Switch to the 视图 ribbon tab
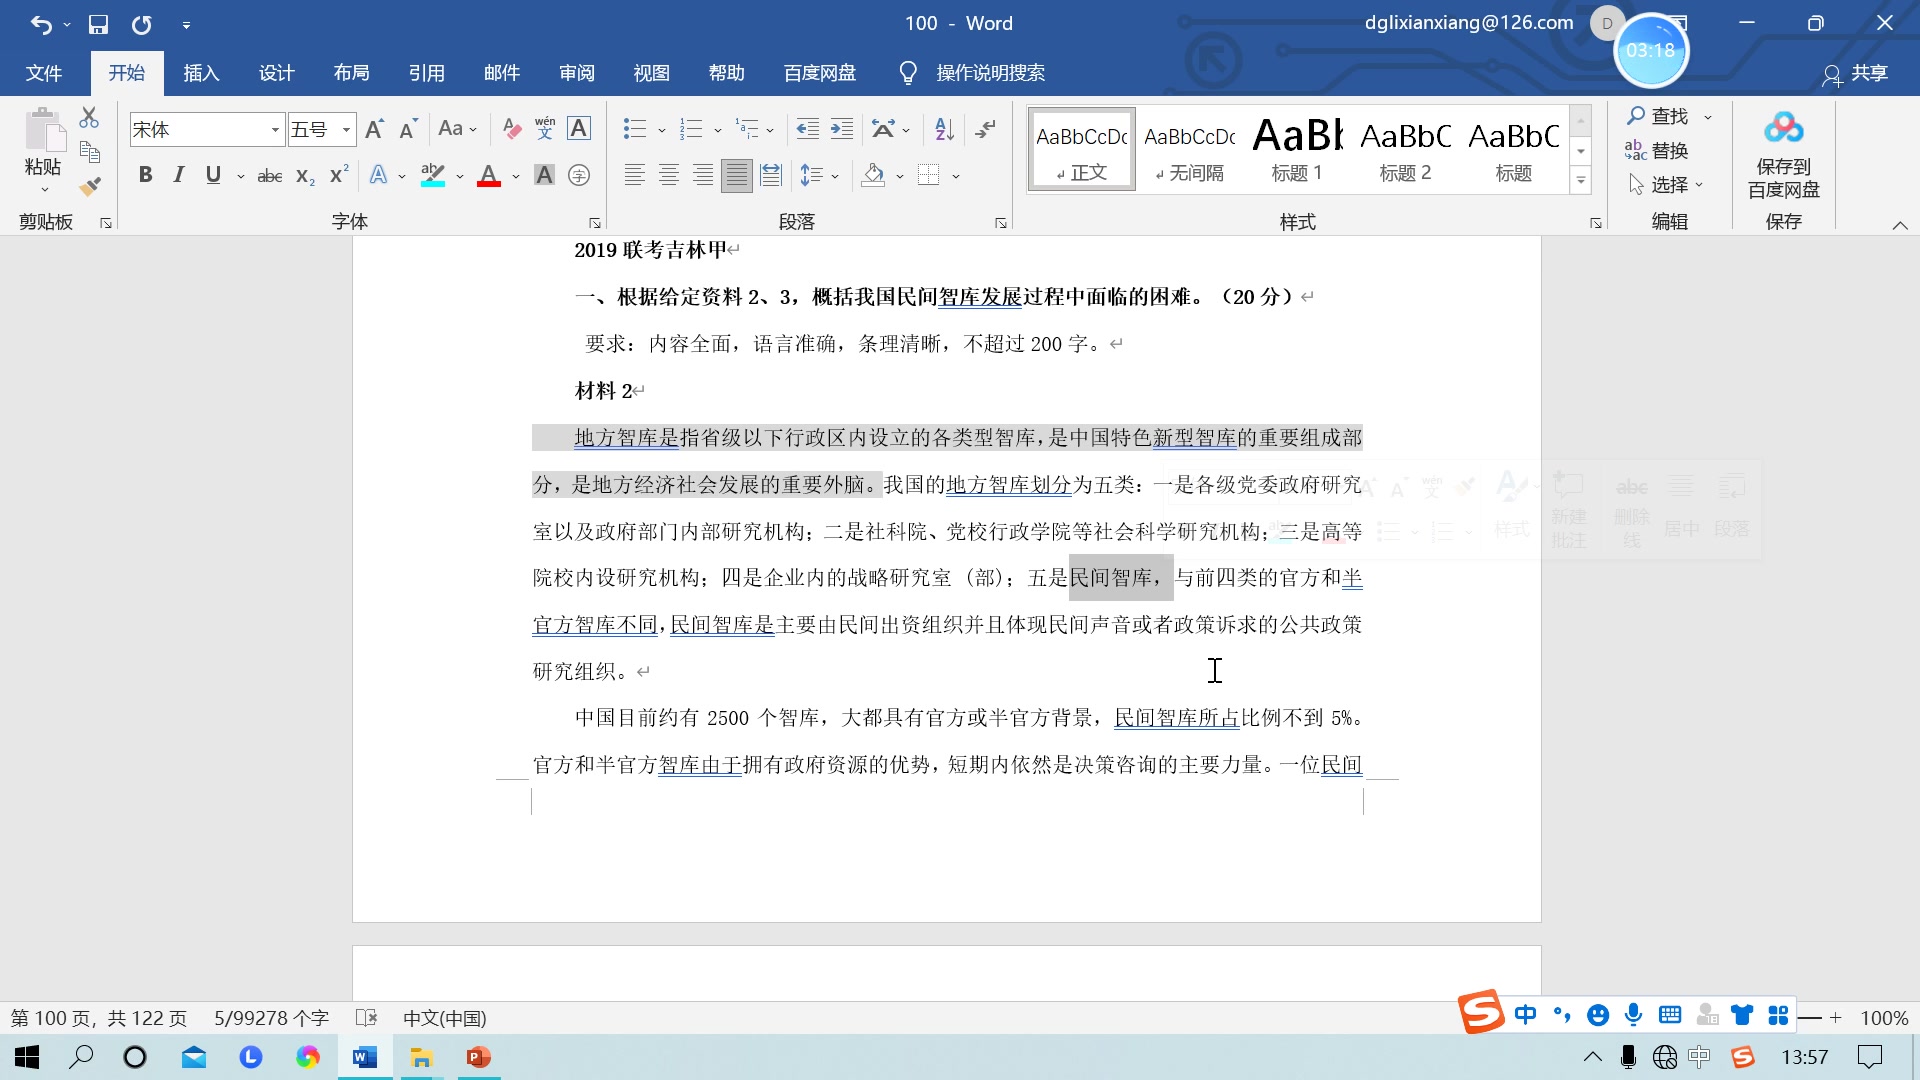The image size is (1920, 1080). 652,73
